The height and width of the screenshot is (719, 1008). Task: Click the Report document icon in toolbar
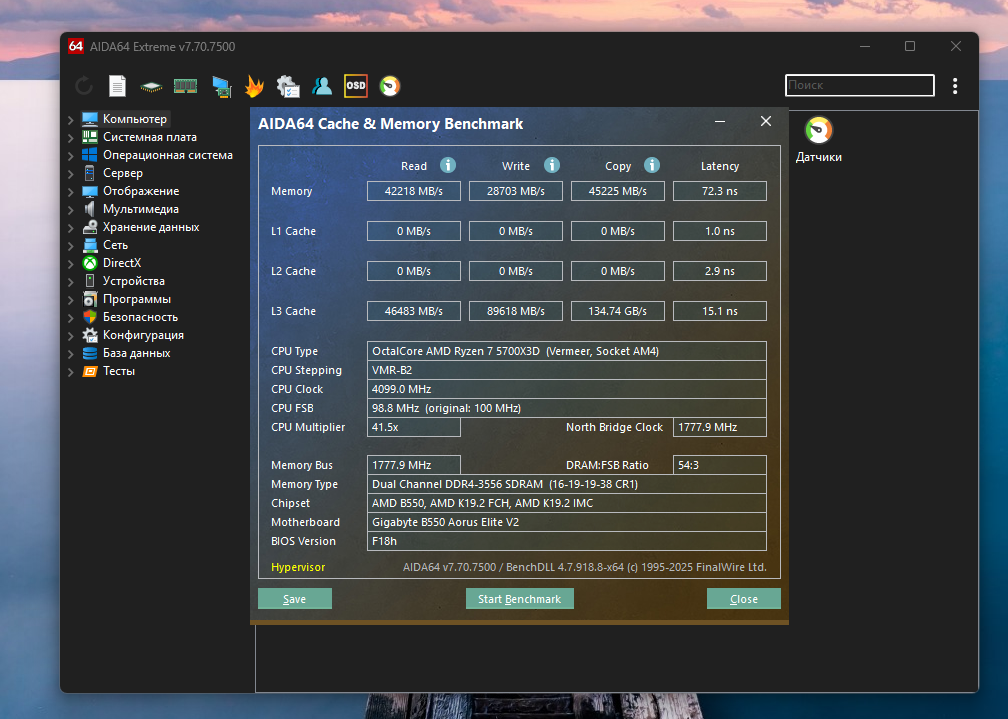click(x=118, y=86)
